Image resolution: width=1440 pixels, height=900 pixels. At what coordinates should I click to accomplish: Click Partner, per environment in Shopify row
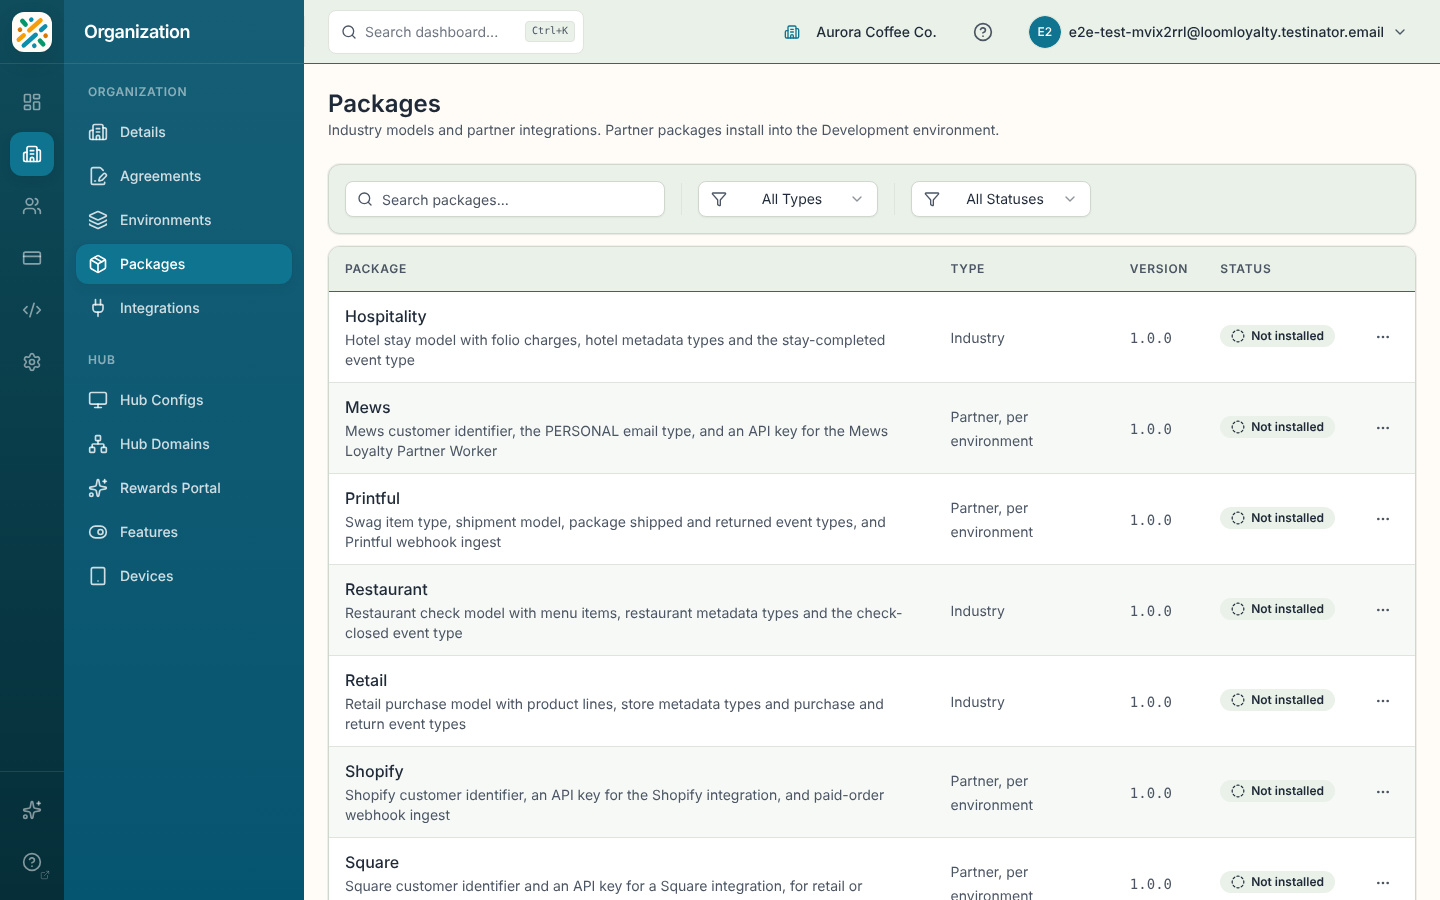992,793
